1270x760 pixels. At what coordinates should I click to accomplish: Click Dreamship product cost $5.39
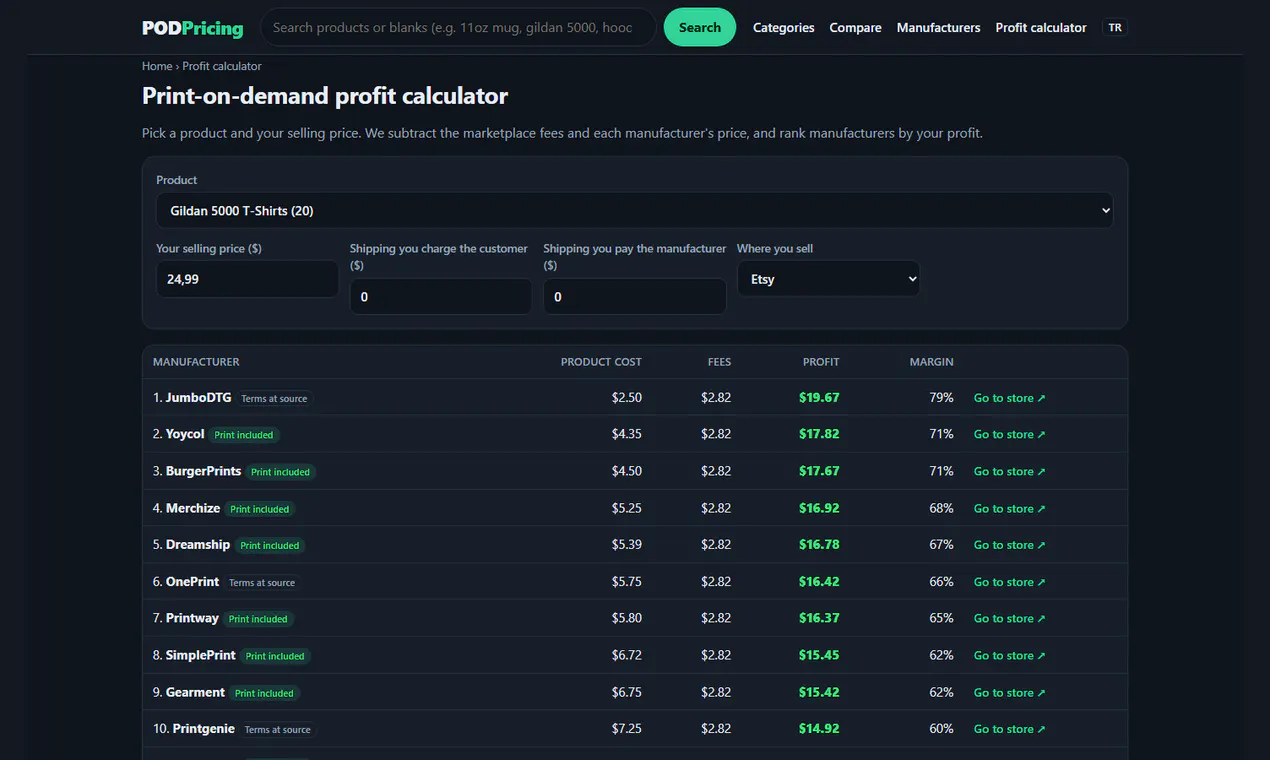[627, 545]
